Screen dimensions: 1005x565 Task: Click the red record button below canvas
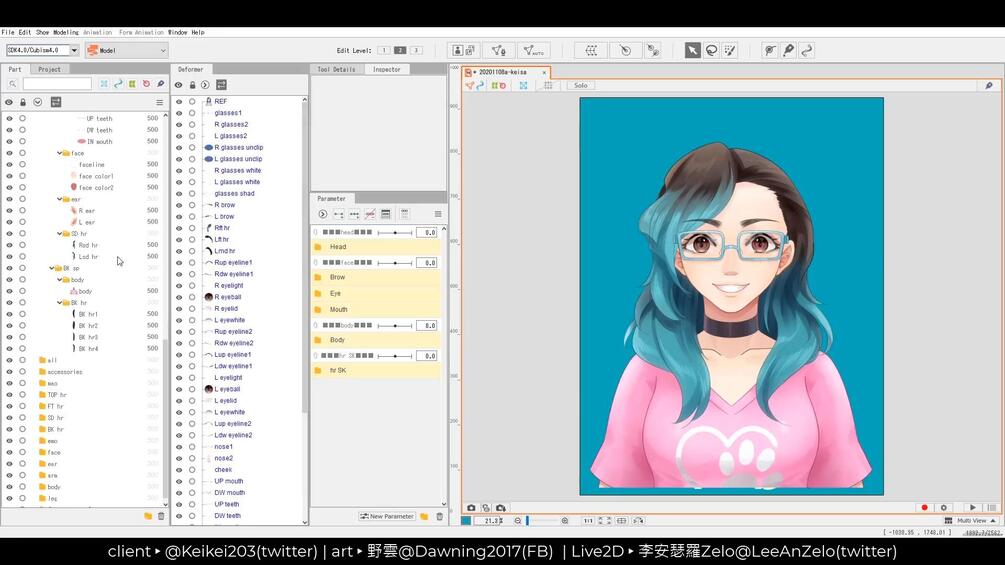pyautogui.click(x=924, y=507)
